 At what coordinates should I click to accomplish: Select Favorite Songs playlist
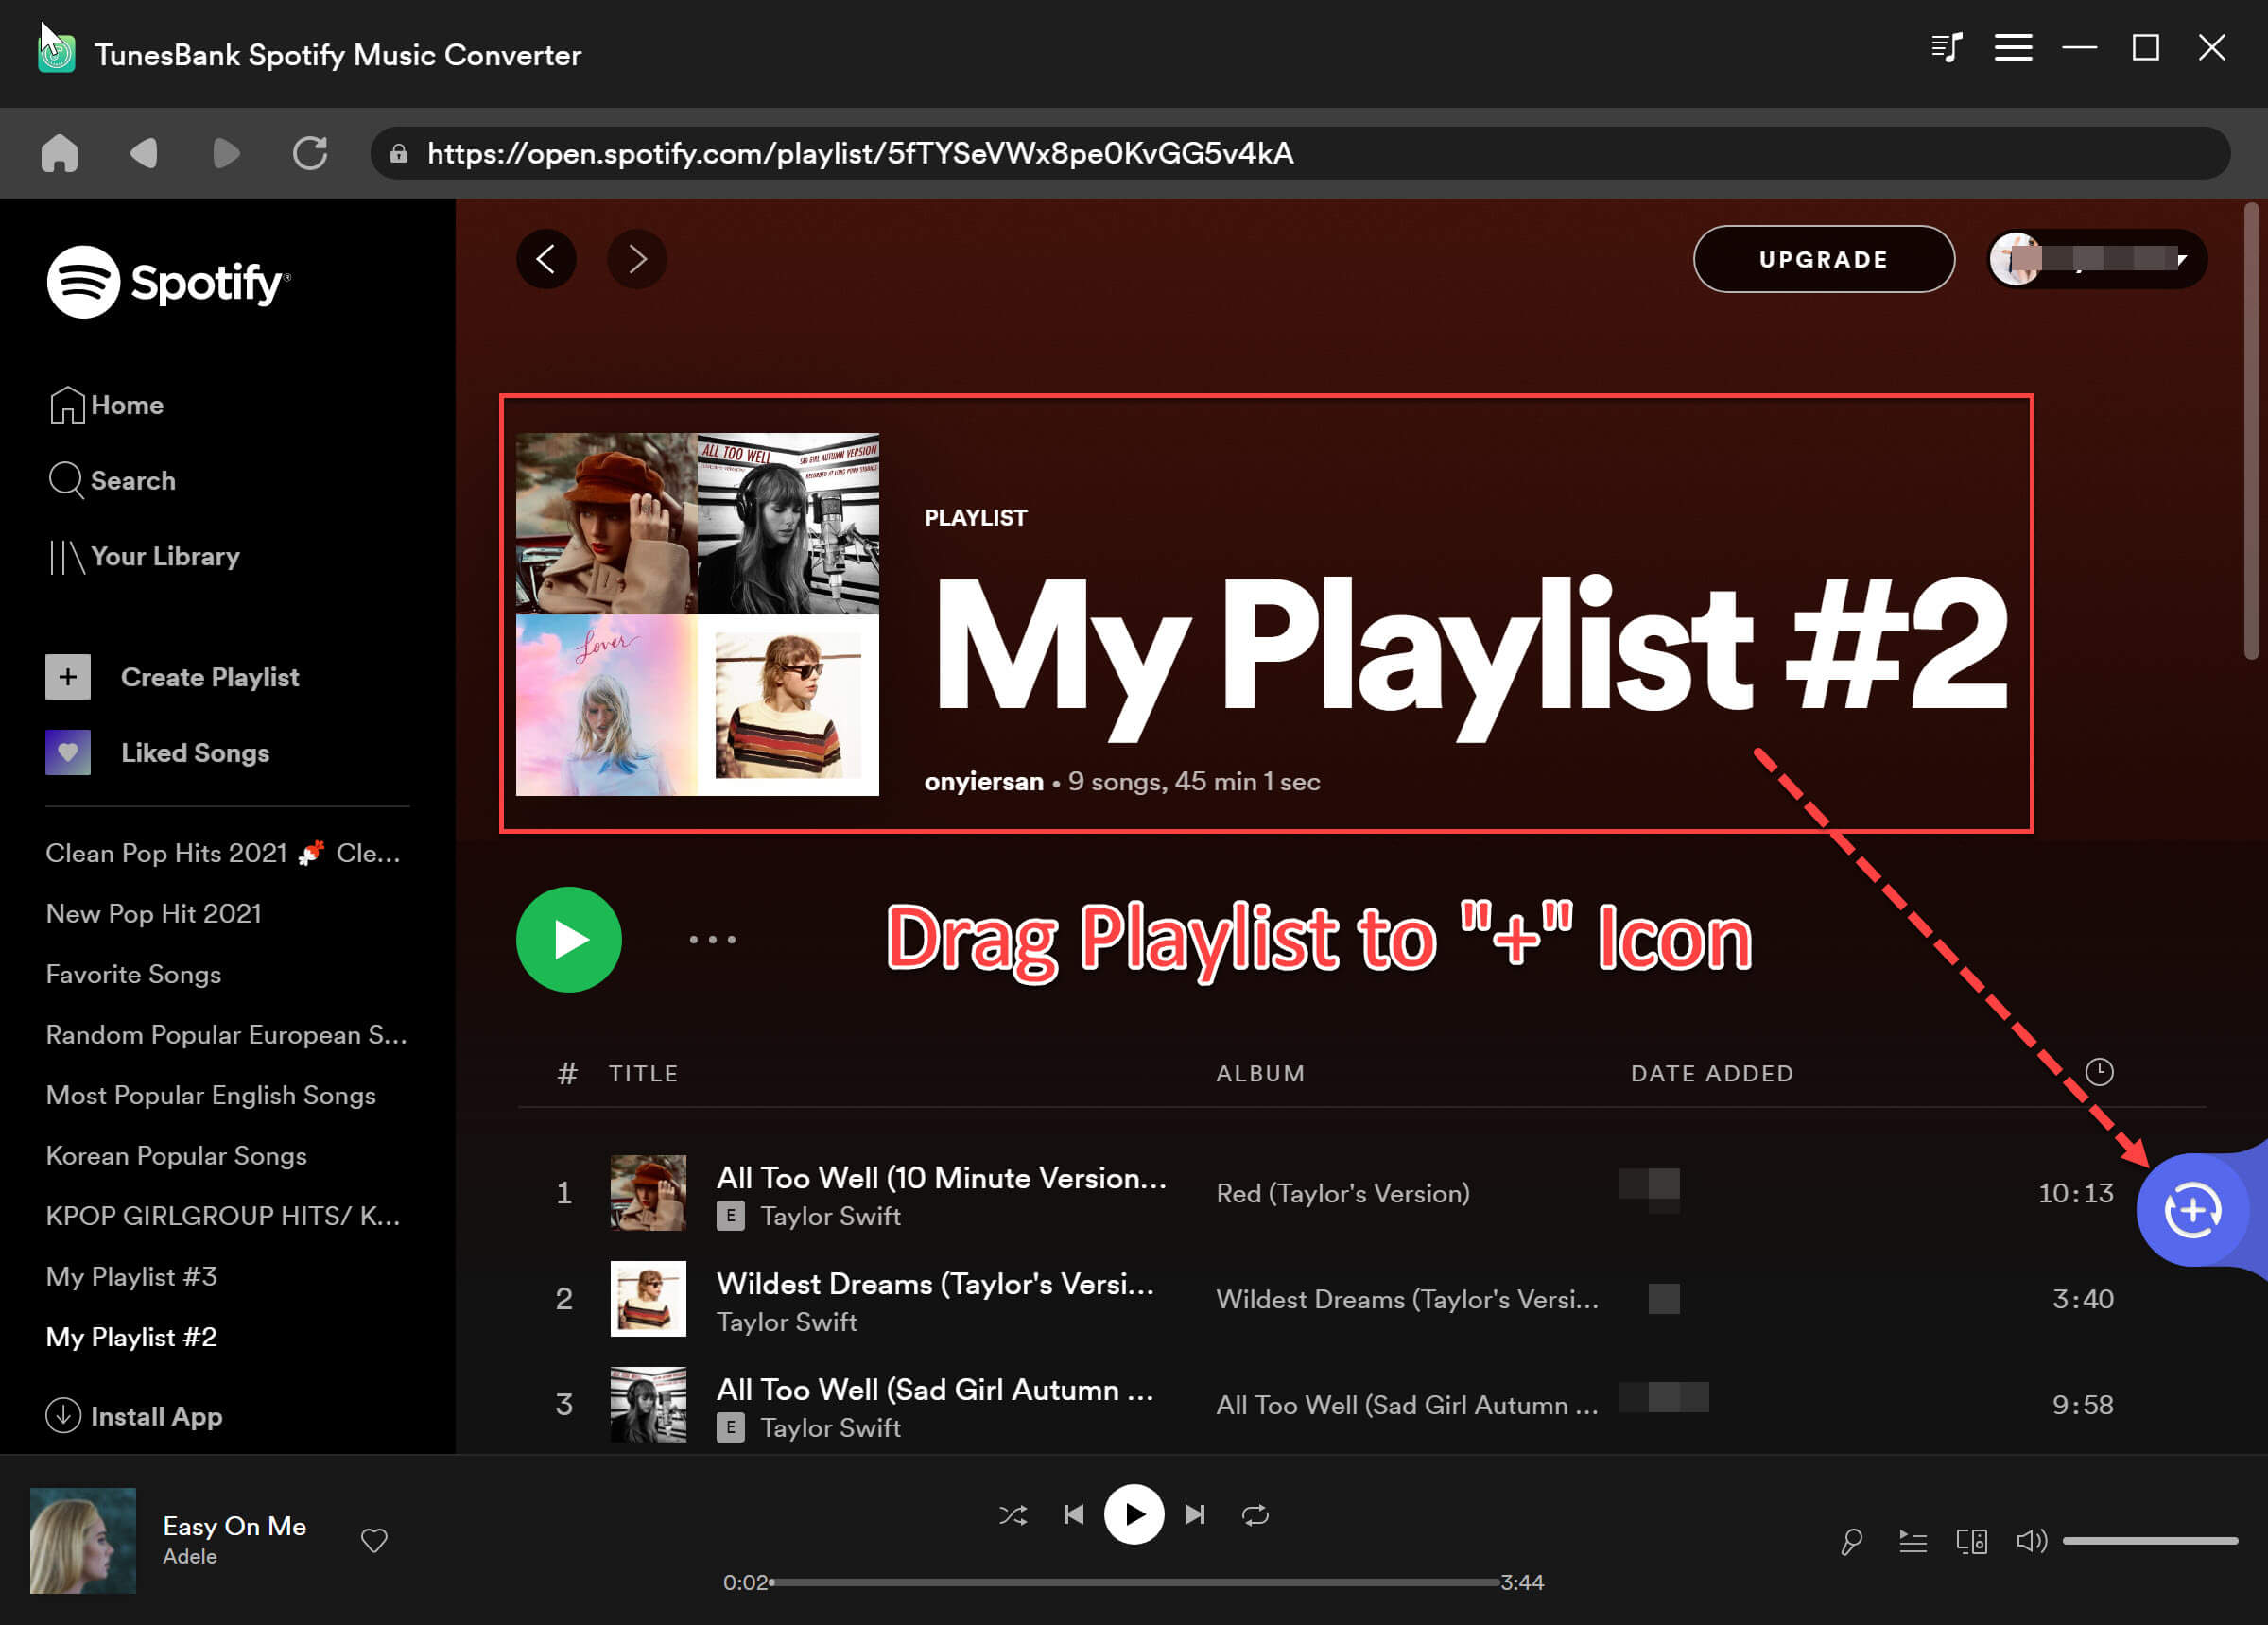click(133, 974)
